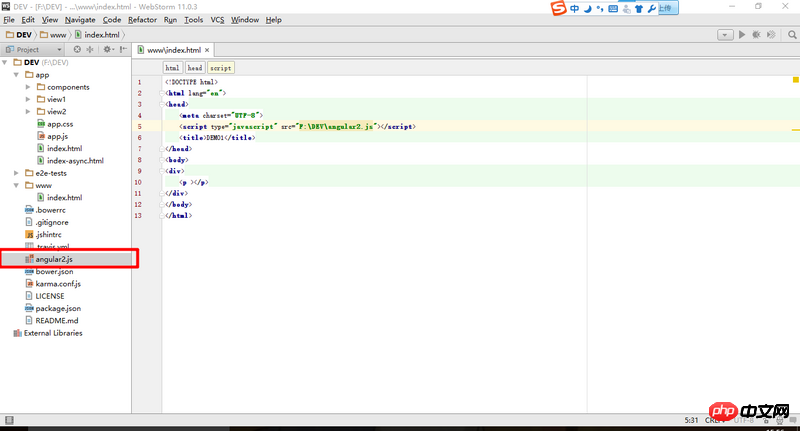
Task: Click Scroll from Source target icon
Action: tap(77, 49)
